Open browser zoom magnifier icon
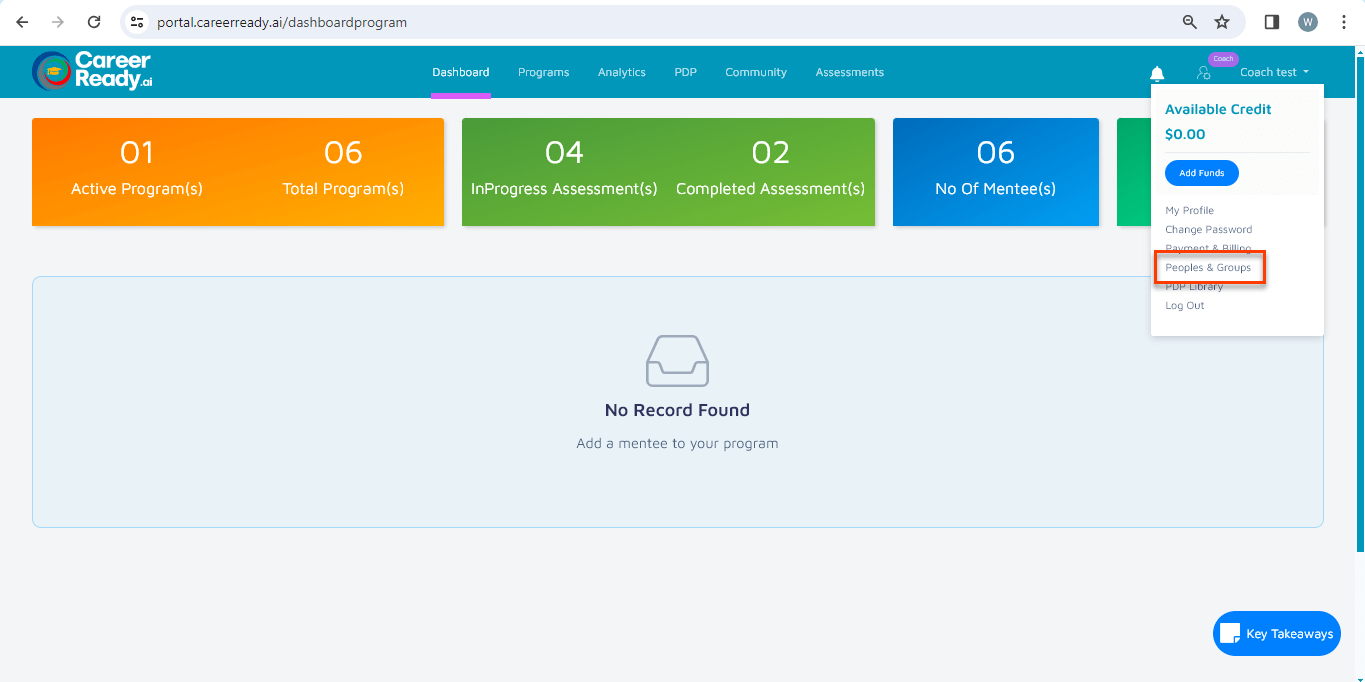The image size is (1365, 682). point(1190,22)
